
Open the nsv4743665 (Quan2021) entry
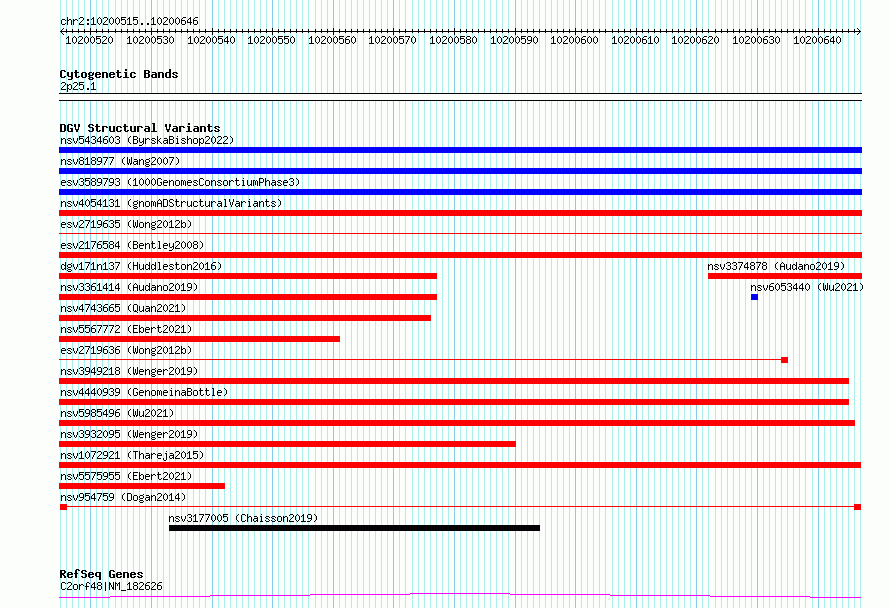[x=123, y=308]
